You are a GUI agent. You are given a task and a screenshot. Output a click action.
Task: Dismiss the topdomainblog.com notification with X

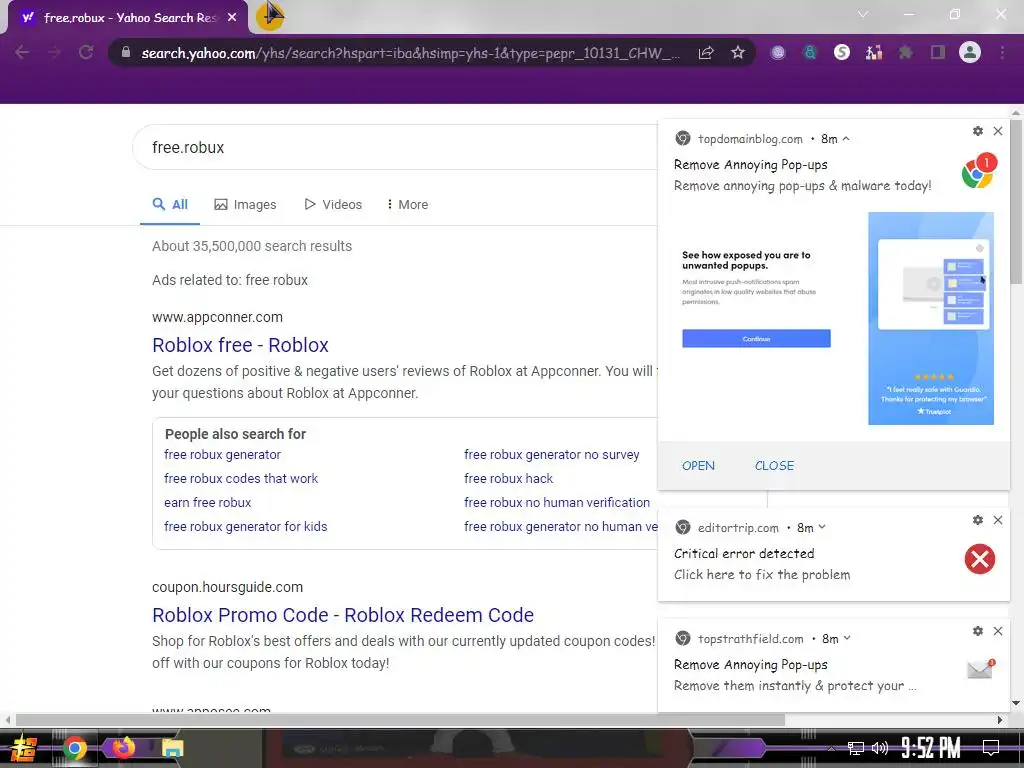(998, 131)
